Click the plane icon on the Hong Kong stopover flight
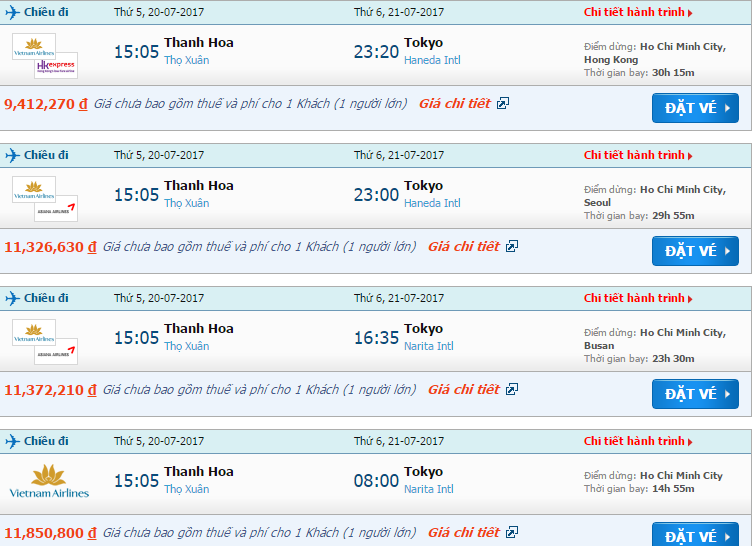This screenshot has height=546, width=752. click(x=13, y=12)
